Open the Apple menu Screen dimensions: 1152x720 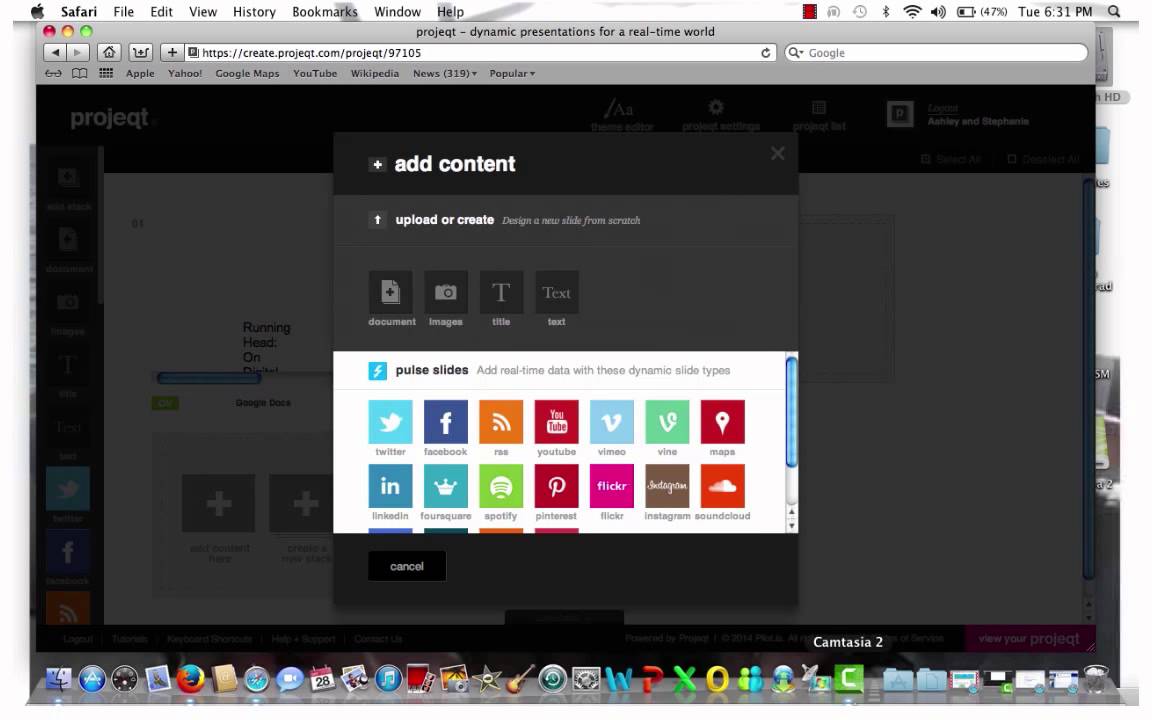[x=37, y=12]
